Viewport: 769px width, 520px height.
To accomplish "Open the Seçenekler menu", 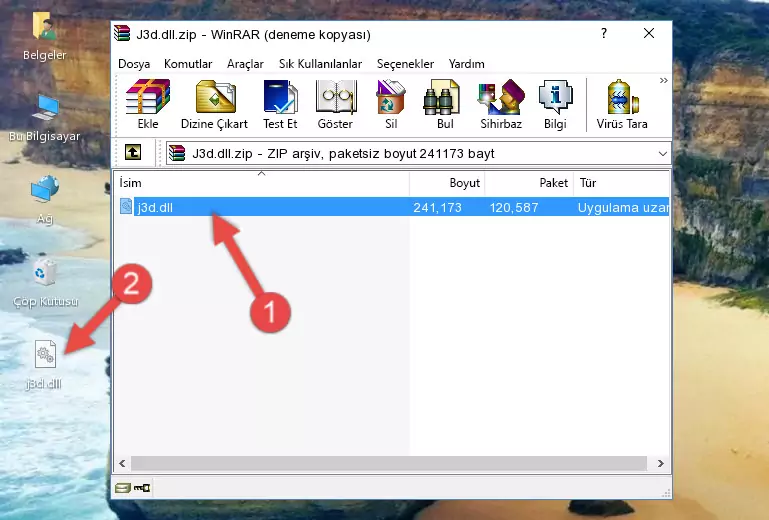I will (x=405, y=64).
